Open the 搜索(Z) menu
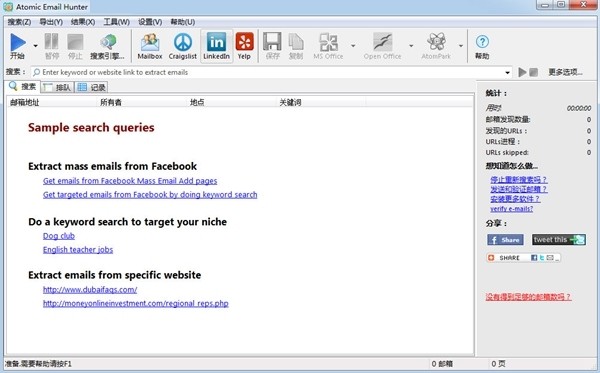The width and height of the screenshot is (600, 373). (x=19, y=22)
